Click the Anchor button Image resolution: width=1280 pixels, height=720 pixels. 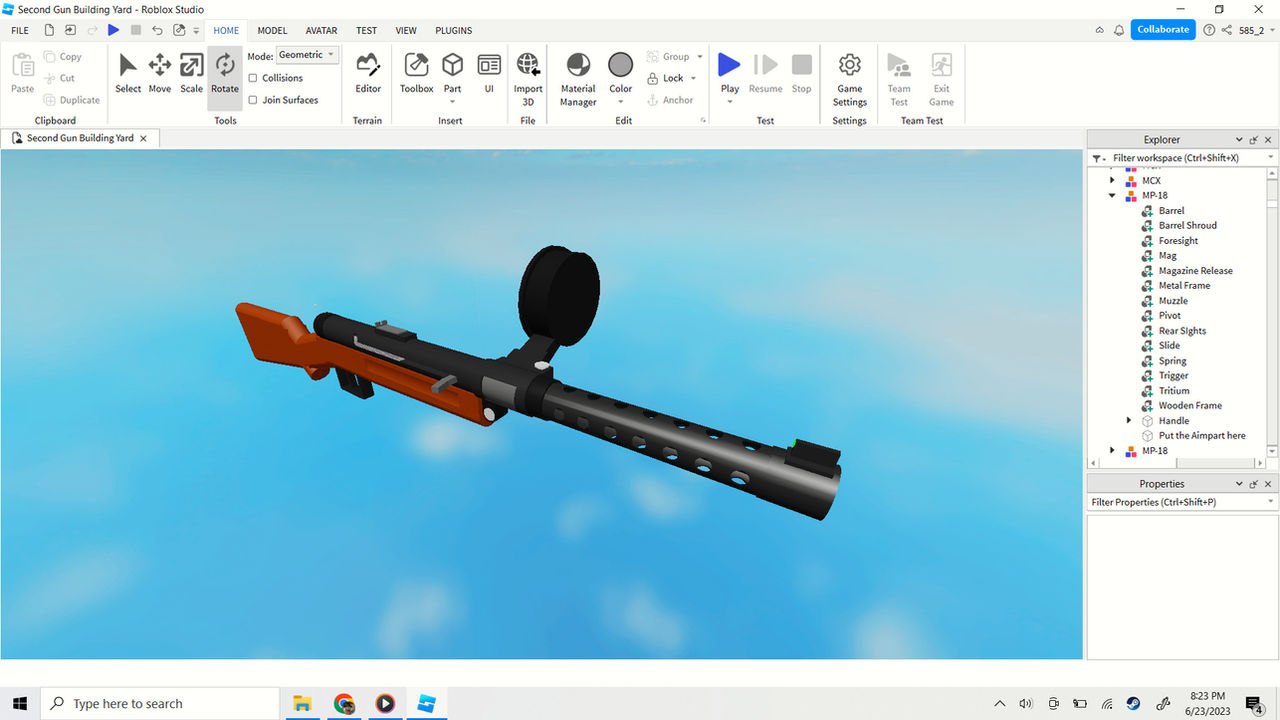pyautogui.click(x=669, y=100)
